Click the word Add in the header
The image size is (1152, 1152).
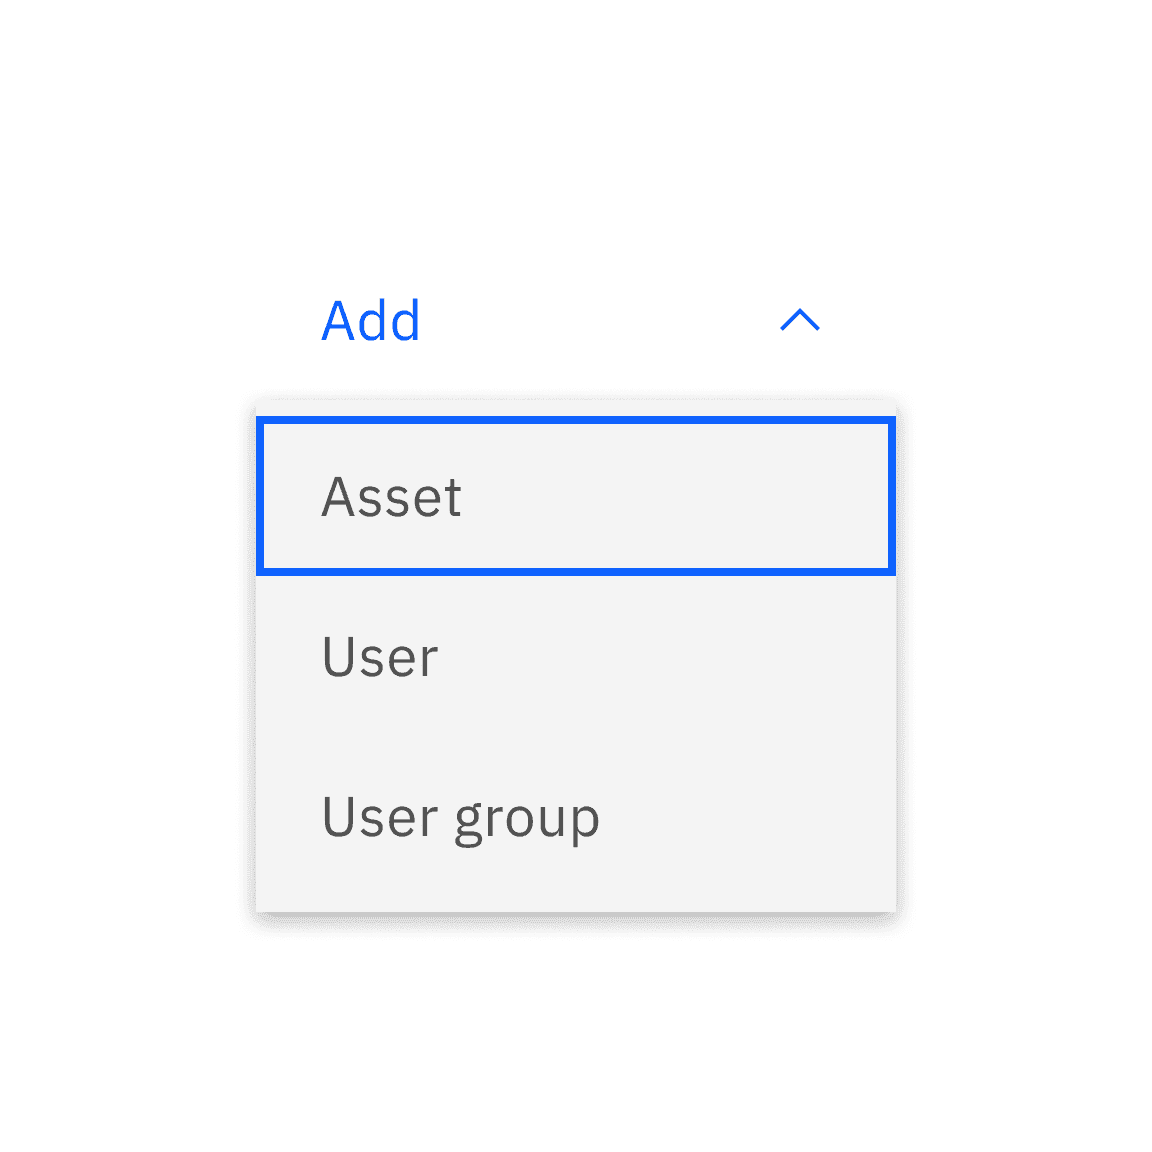371,321
